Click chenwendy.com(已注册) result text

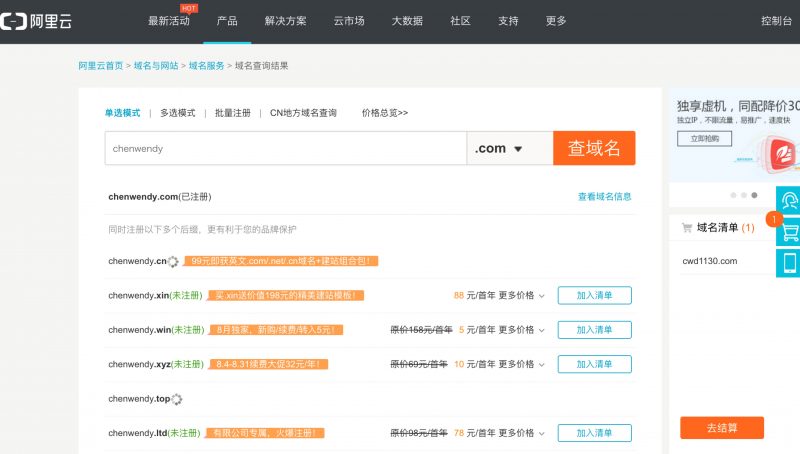tap(160, 197)
